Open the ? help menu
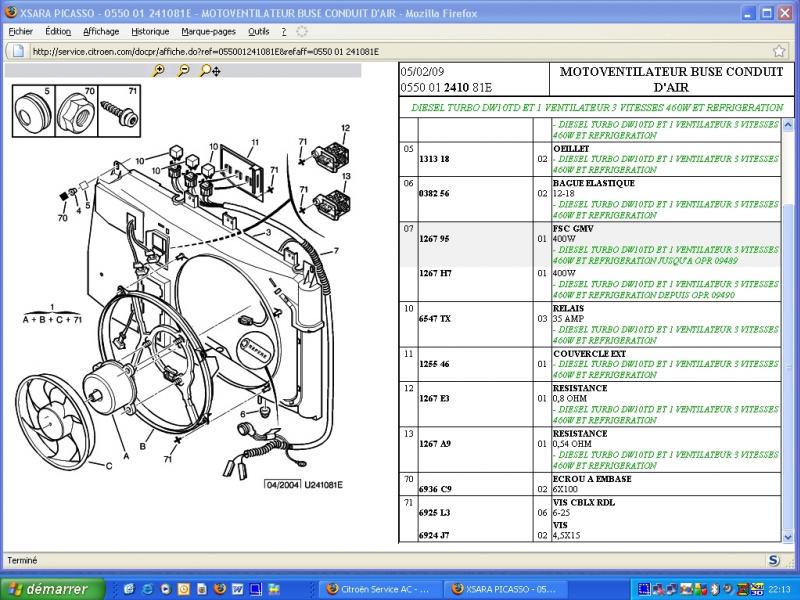This screenshot has height=600, width=800. [284, 32]
